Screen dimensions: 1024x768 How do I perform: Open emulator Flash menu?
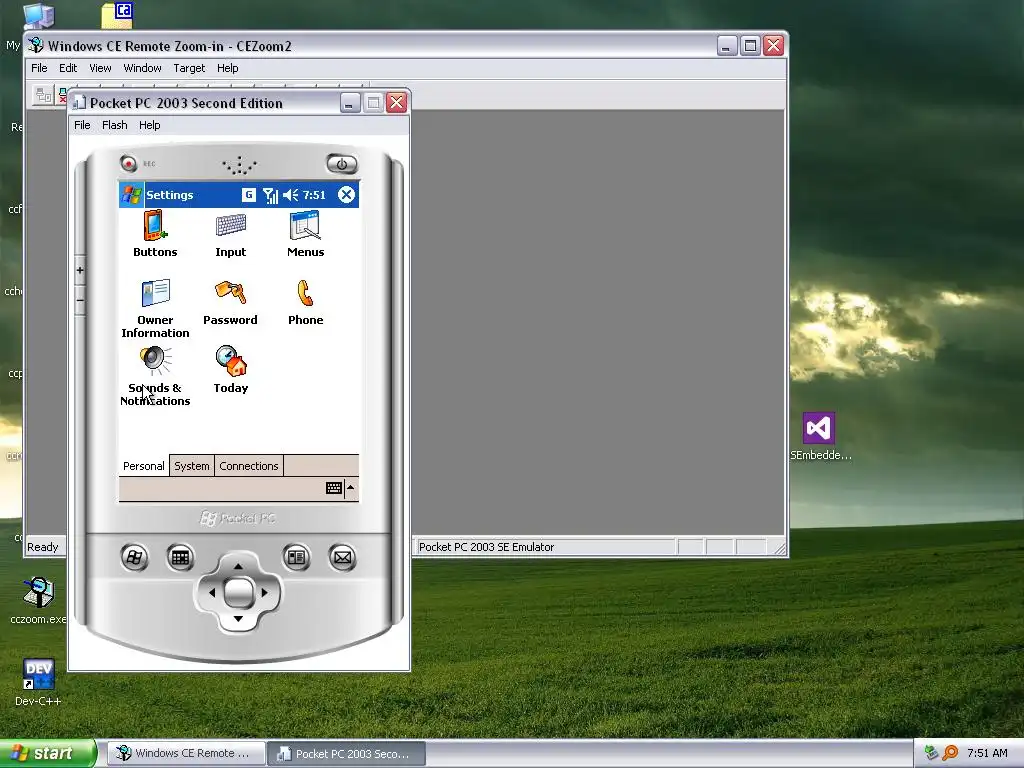coord(114,125)
